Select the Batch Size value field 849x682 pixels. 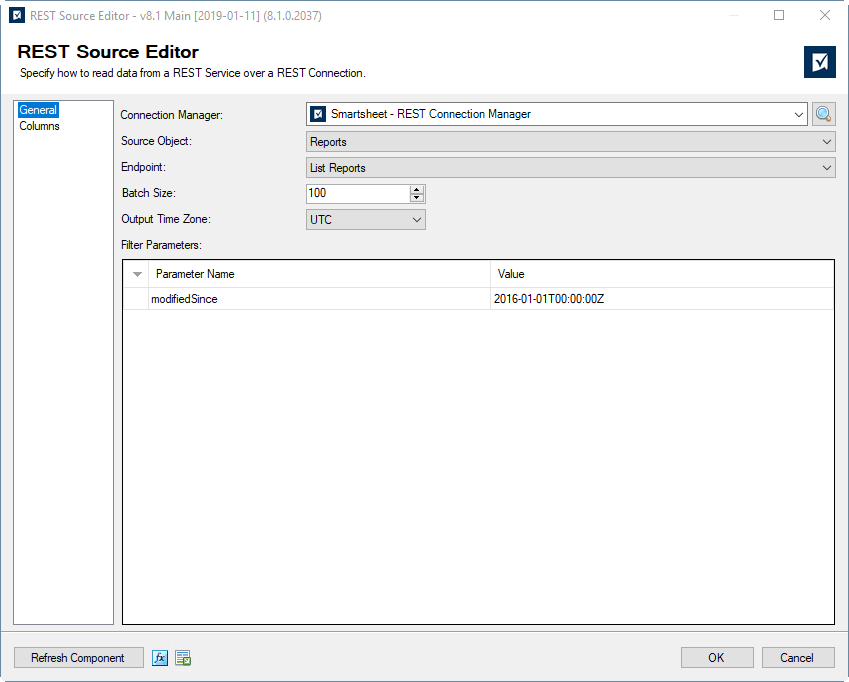[357, 193]
